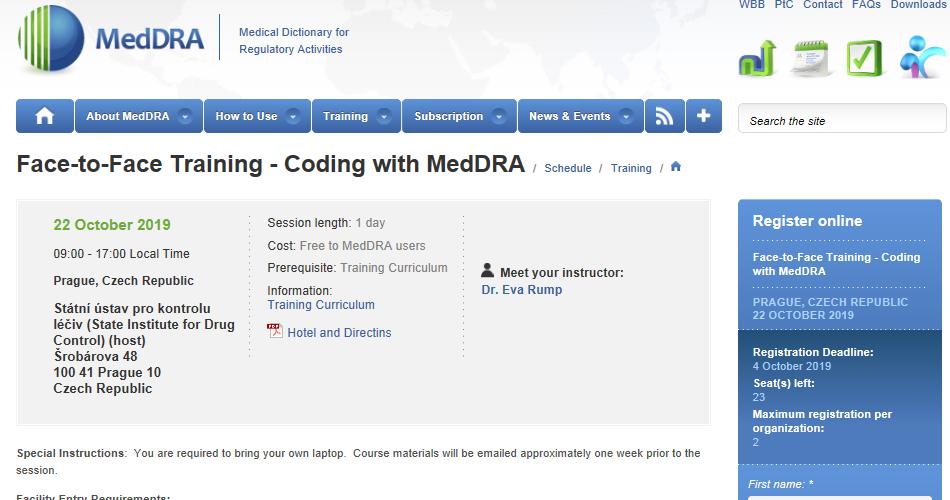Click the Cost: Free to MedDRA users text
Image resolution: width=950 pixels, height=500 pixels.
tap(347, 246)
